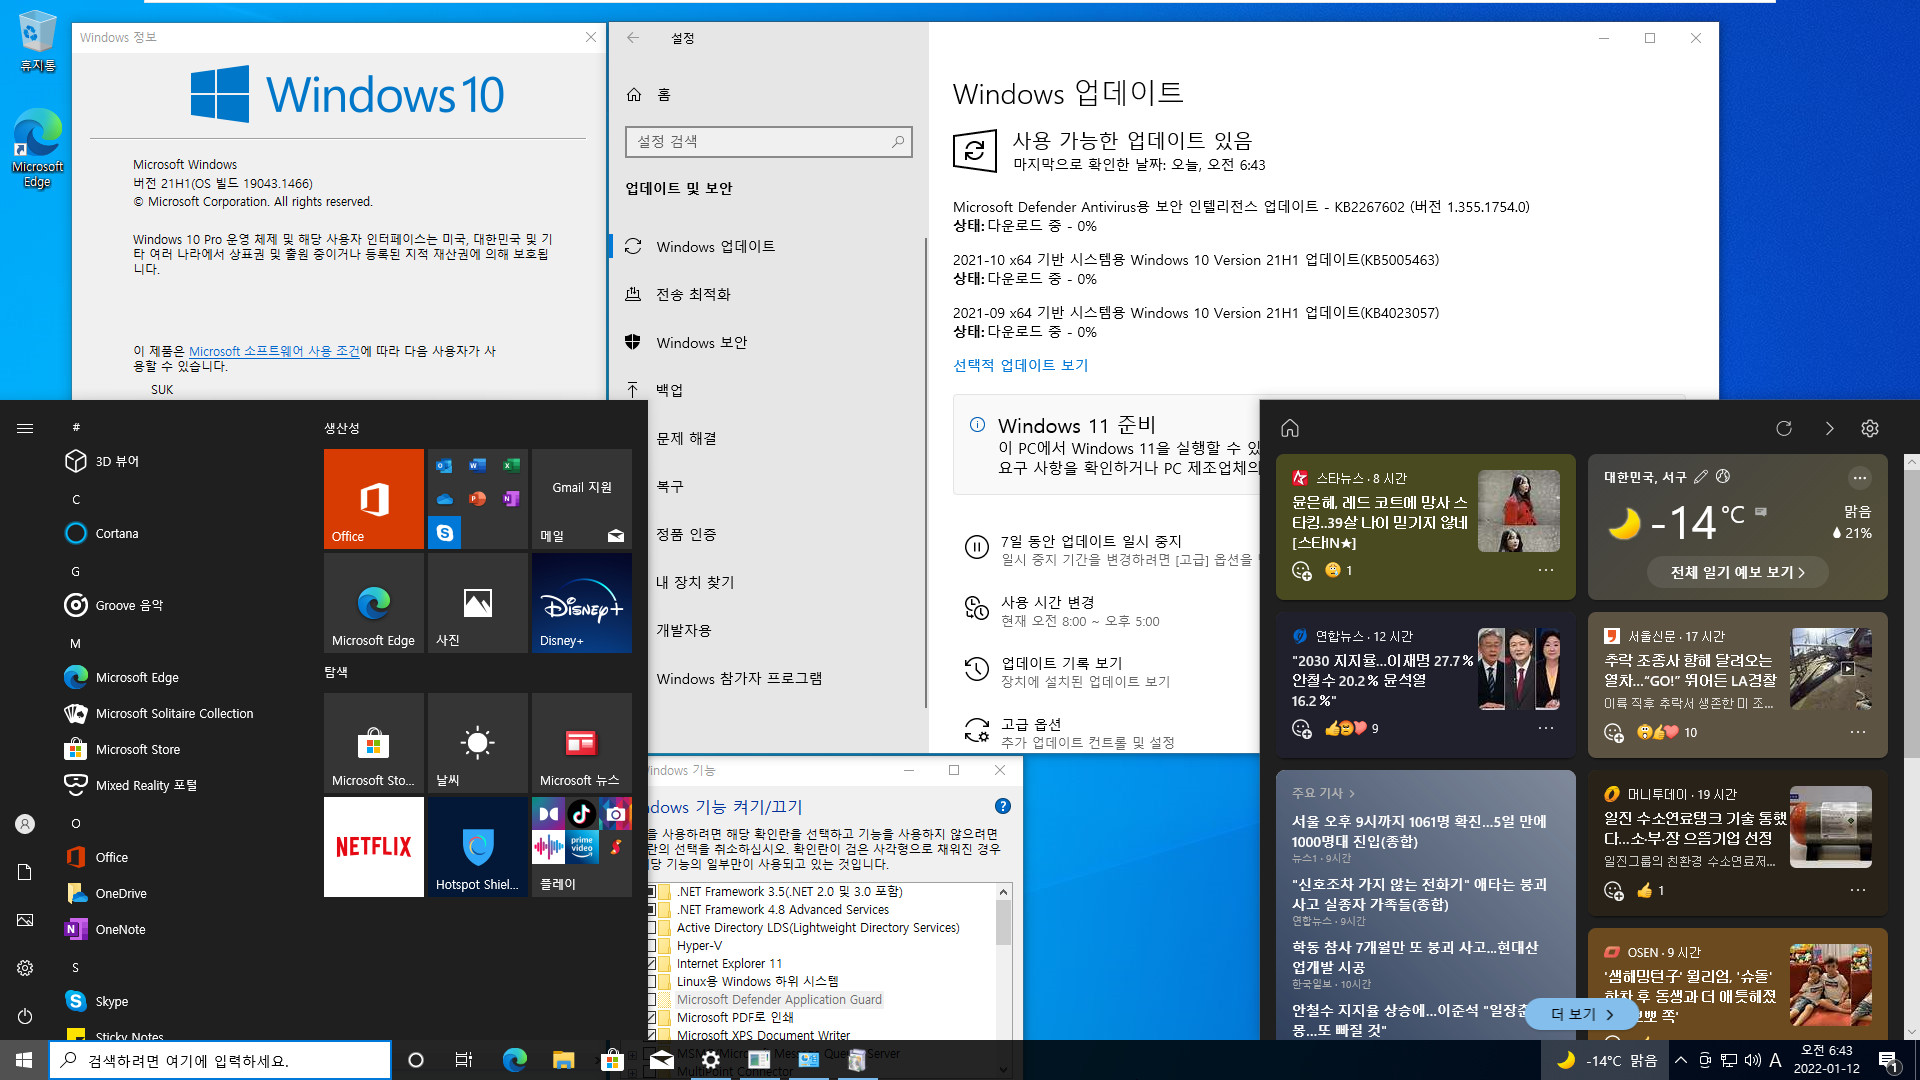Viewport: 1920px width, 1080px height.
Task: Open File Explorer from taskbar
Action: pyautogui.click(x=563, y=1060)
